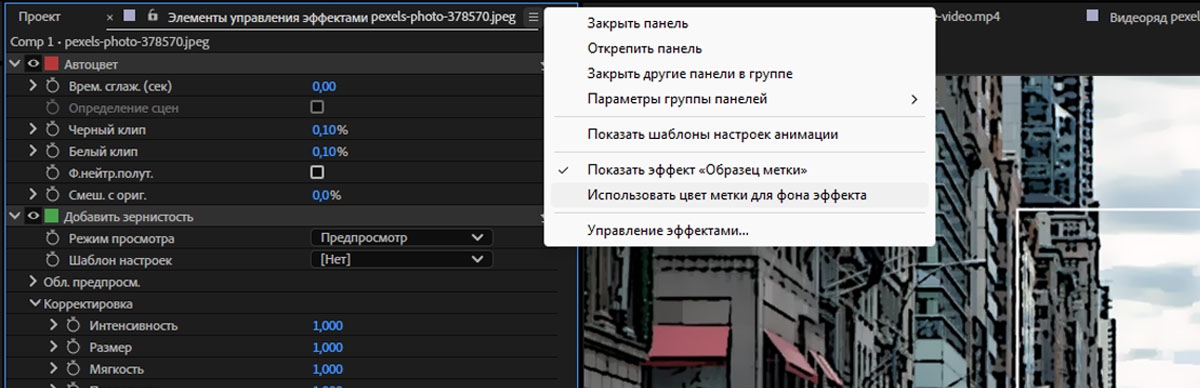Click stopwatch for Белый клип
The width and height of the screenshot is (1200, 388).
click(x=54, y=152)
